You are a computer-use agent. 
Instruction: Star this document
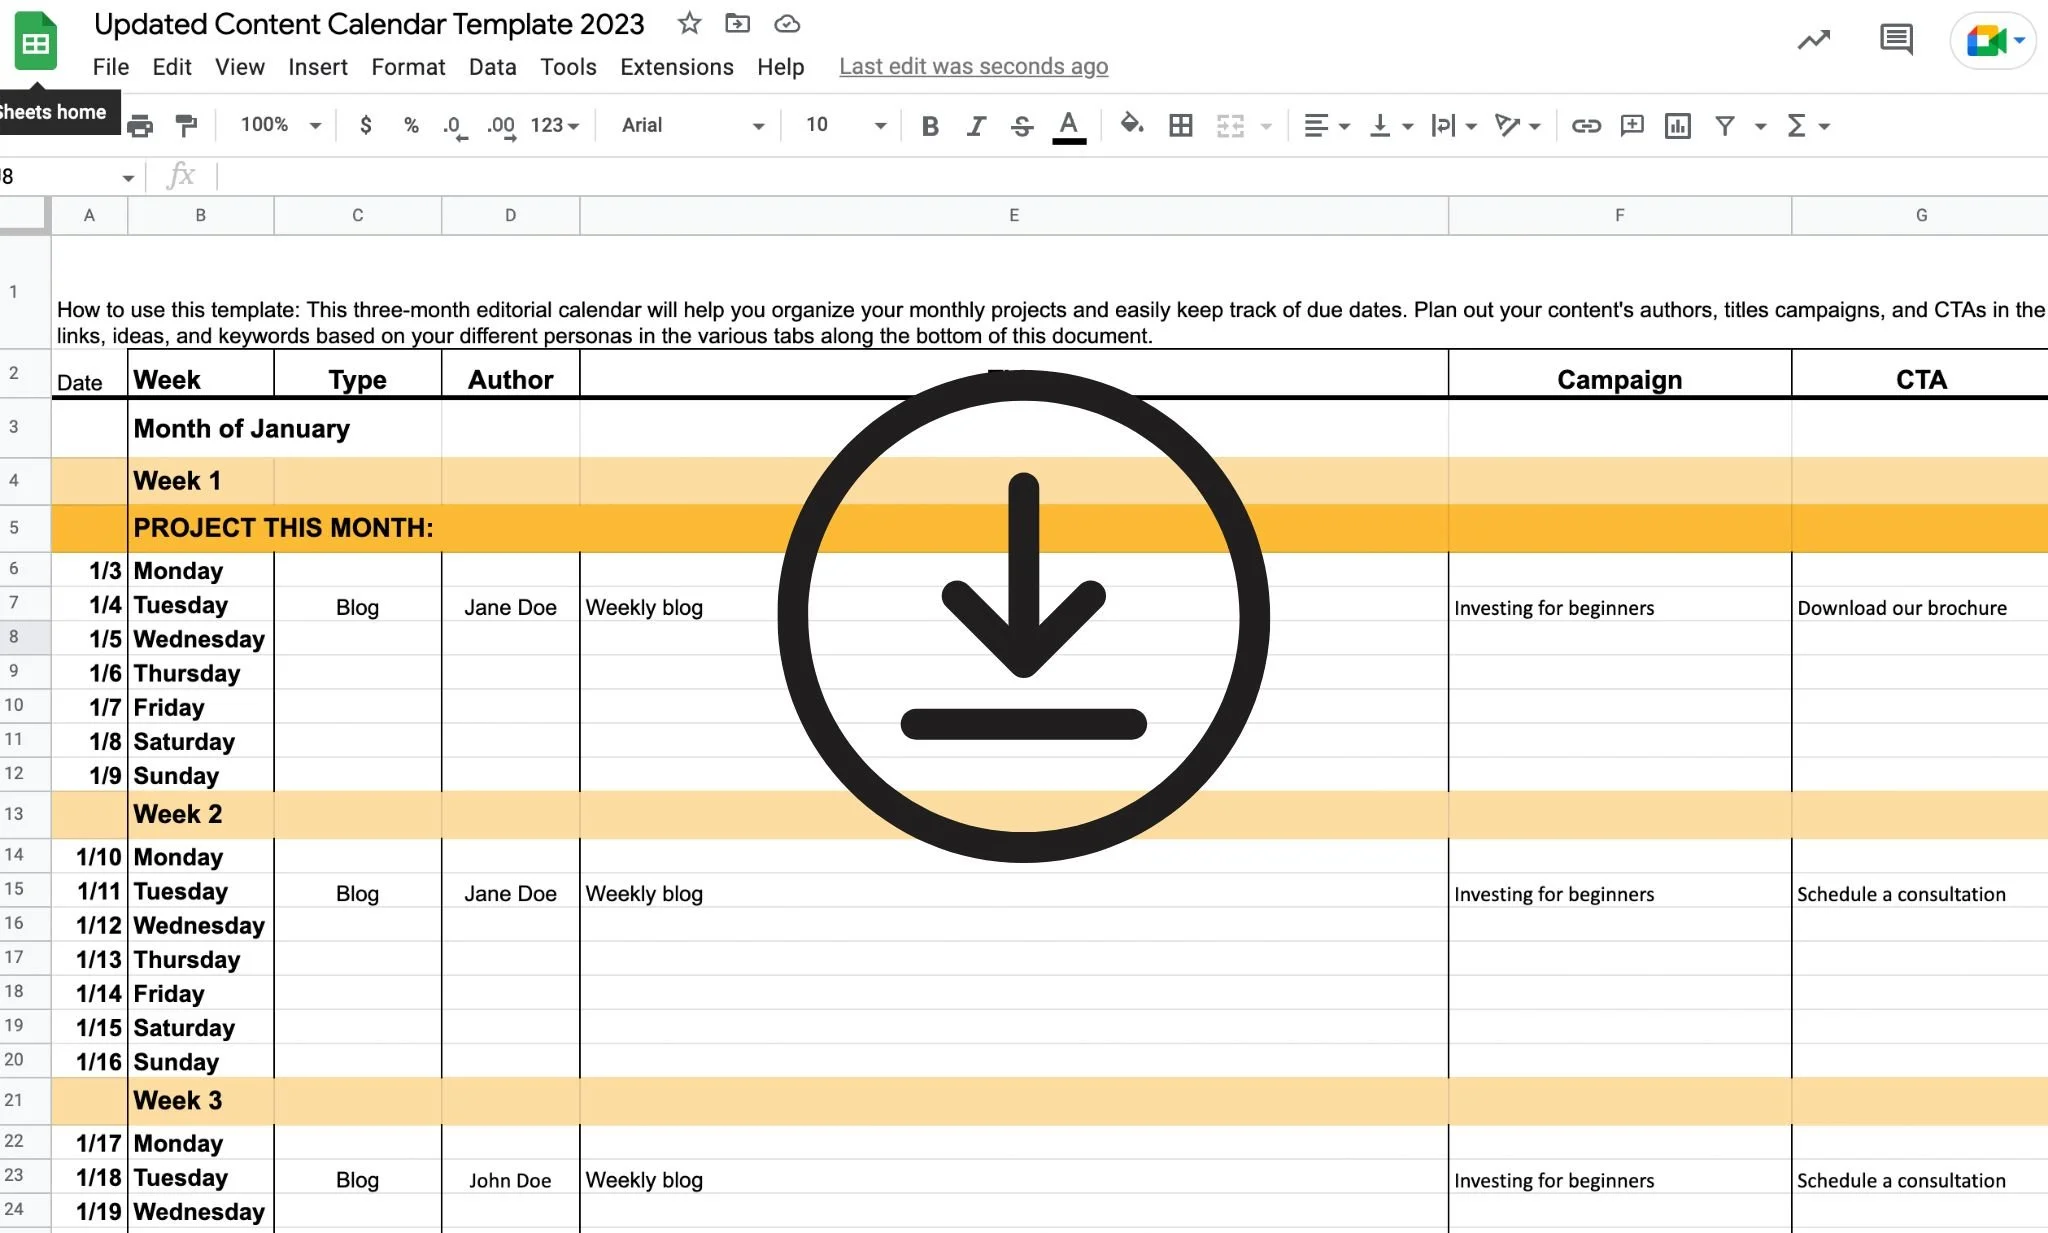tap(689, 23)
